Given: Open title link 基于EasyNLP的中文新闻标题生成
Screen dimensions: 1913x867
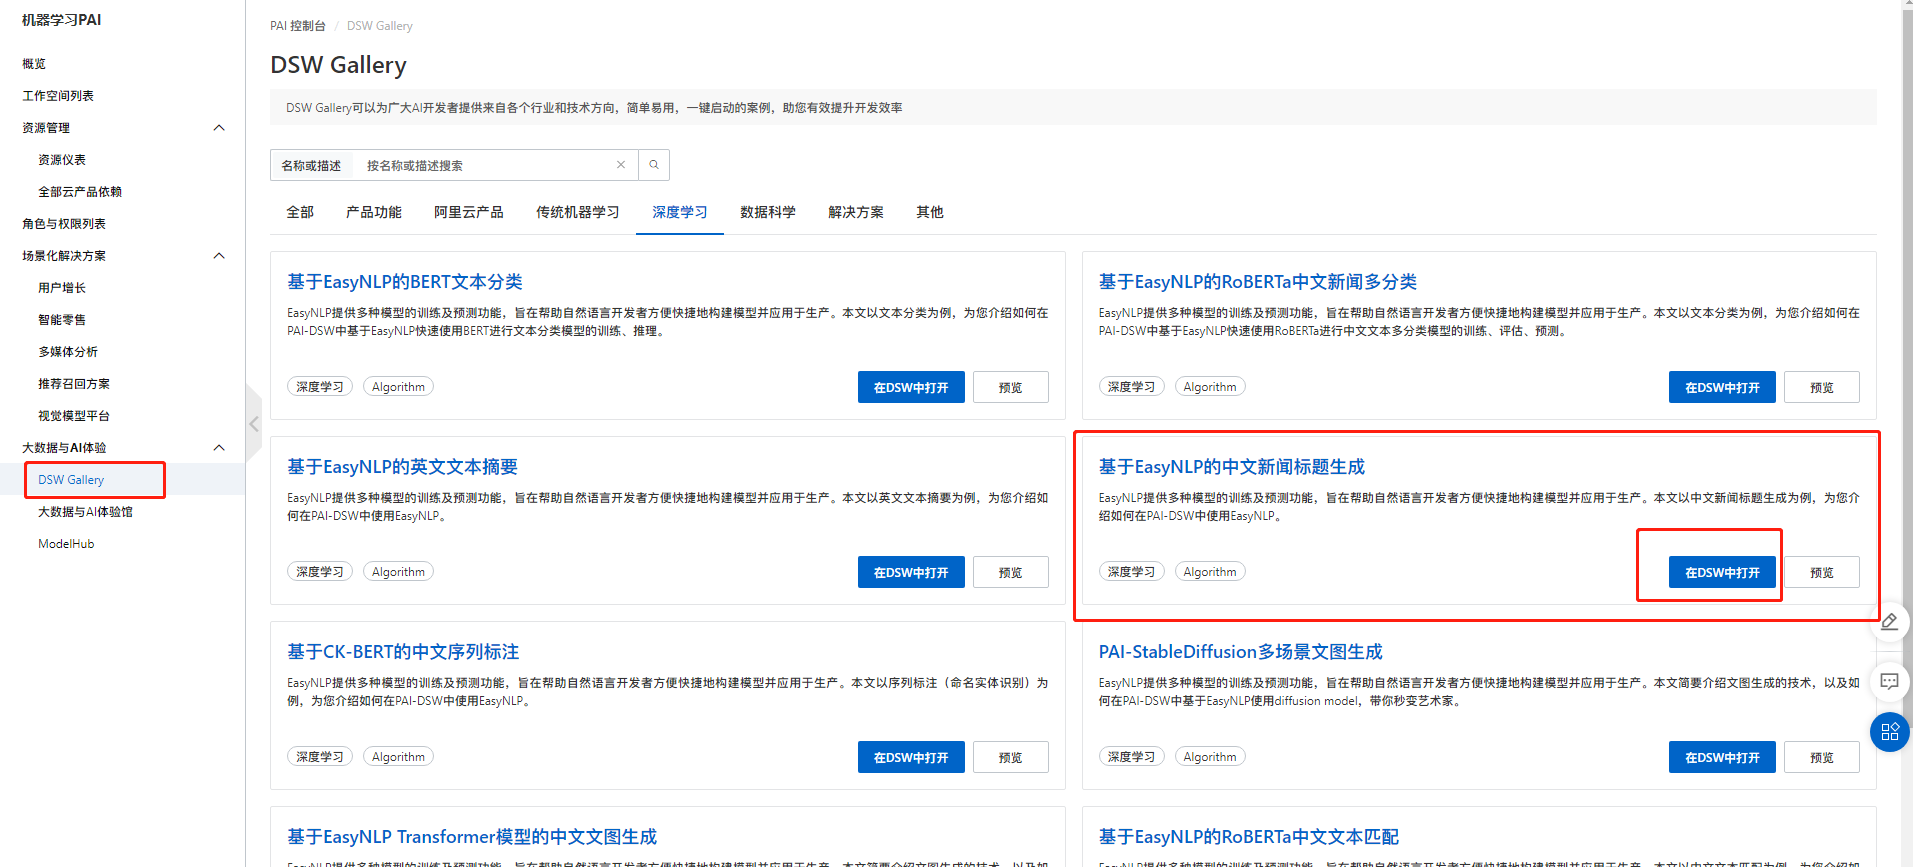Looking at the screenshot, I should [x=1231, y=467].
